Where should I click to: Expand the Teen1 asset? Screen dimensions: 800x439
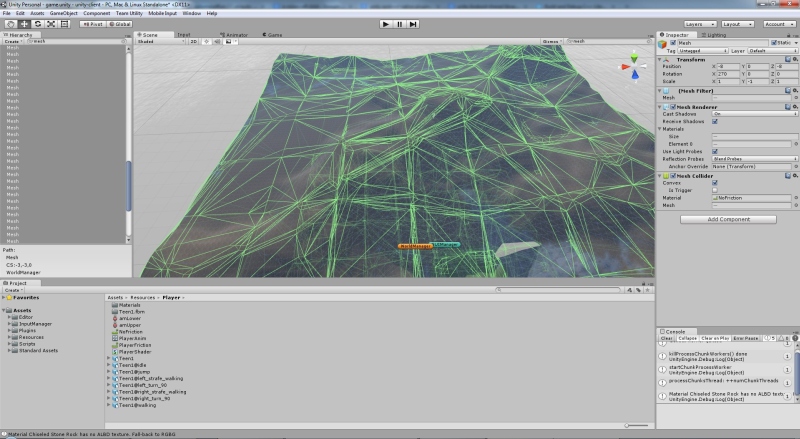coord(108,358)
